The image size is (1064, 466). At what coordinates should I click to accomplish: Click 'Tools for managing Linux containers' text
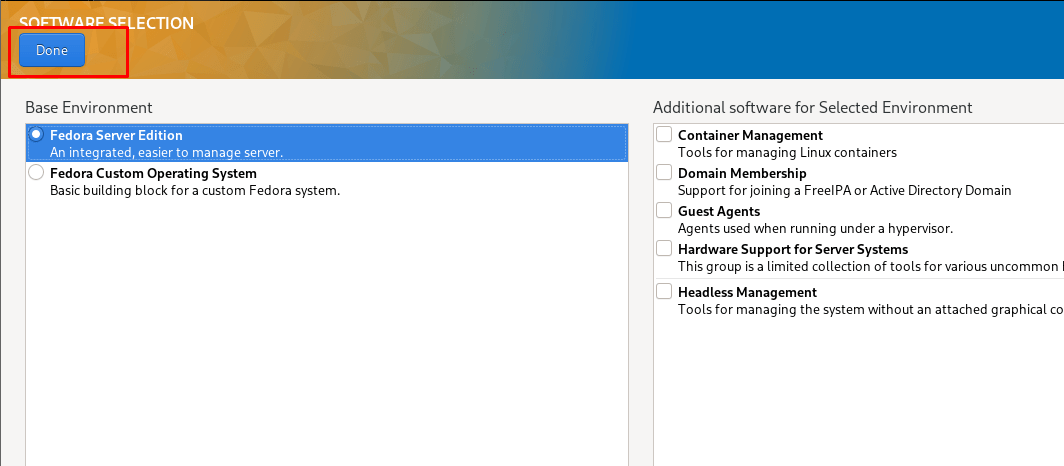tap(787, 153)
